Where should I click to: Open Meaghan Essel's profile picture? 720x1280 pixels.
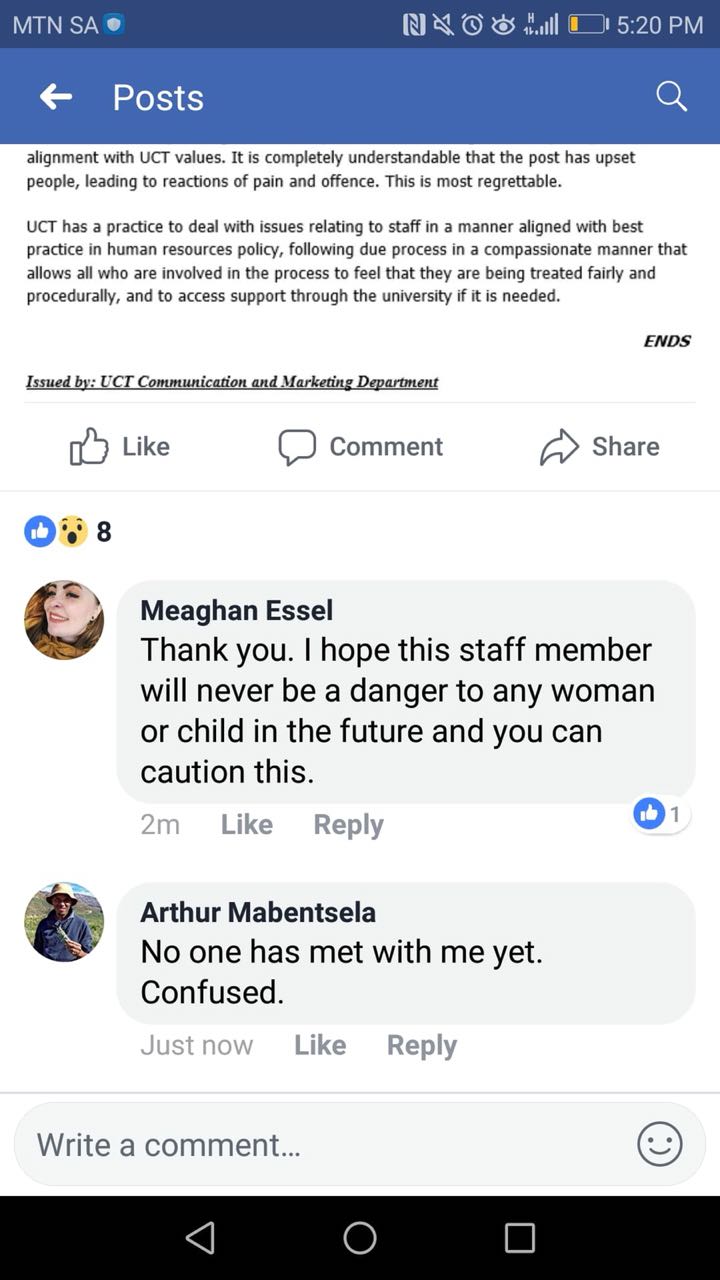[x=64, y=620]
